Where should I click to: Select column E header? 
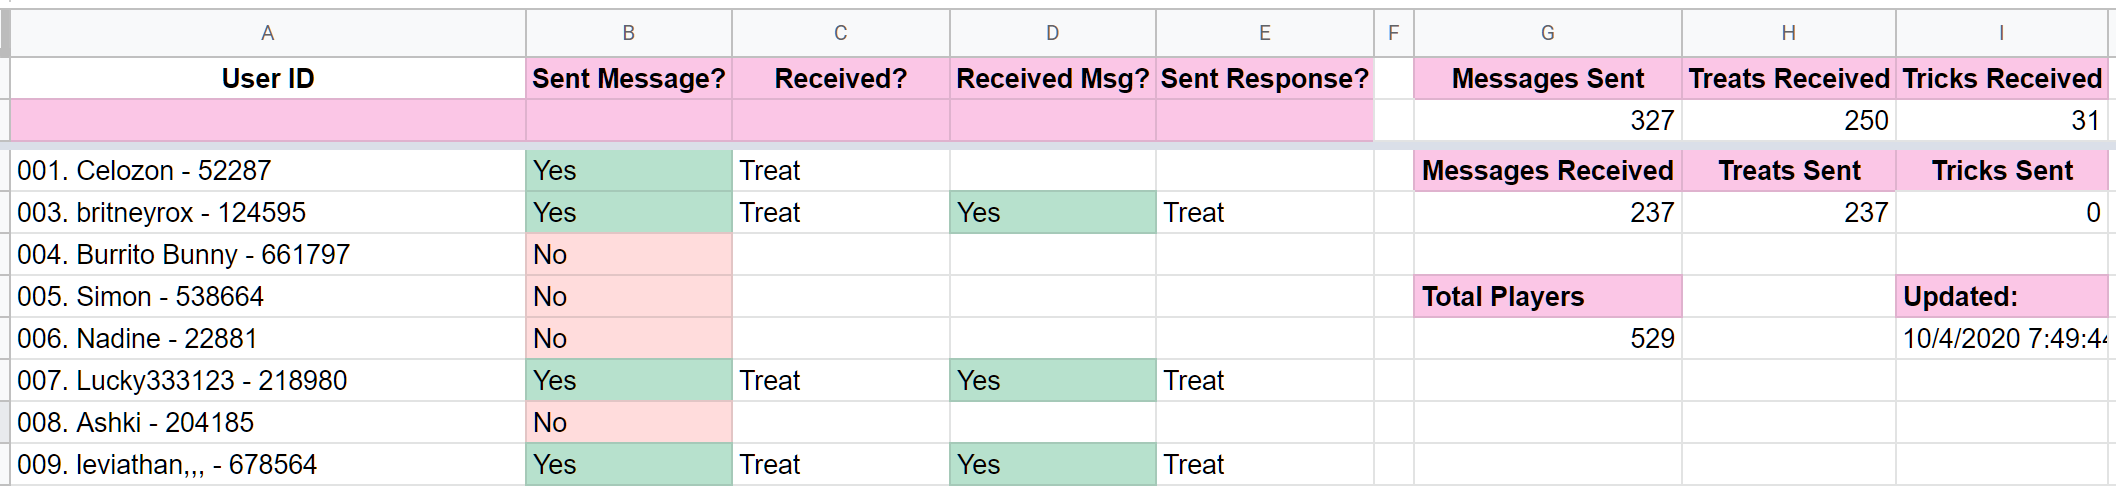tap(1265, 33)
